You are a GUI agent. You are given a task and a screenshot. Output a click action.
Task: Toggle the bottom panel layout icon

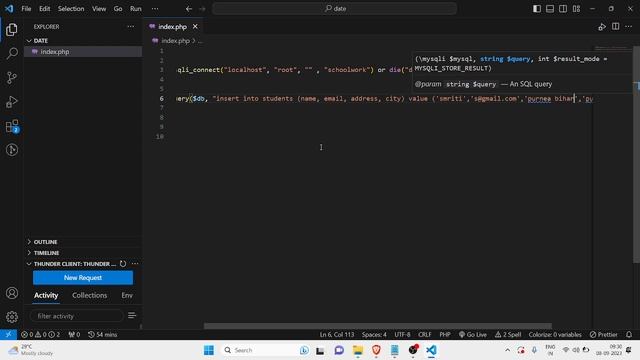point(550,9)
